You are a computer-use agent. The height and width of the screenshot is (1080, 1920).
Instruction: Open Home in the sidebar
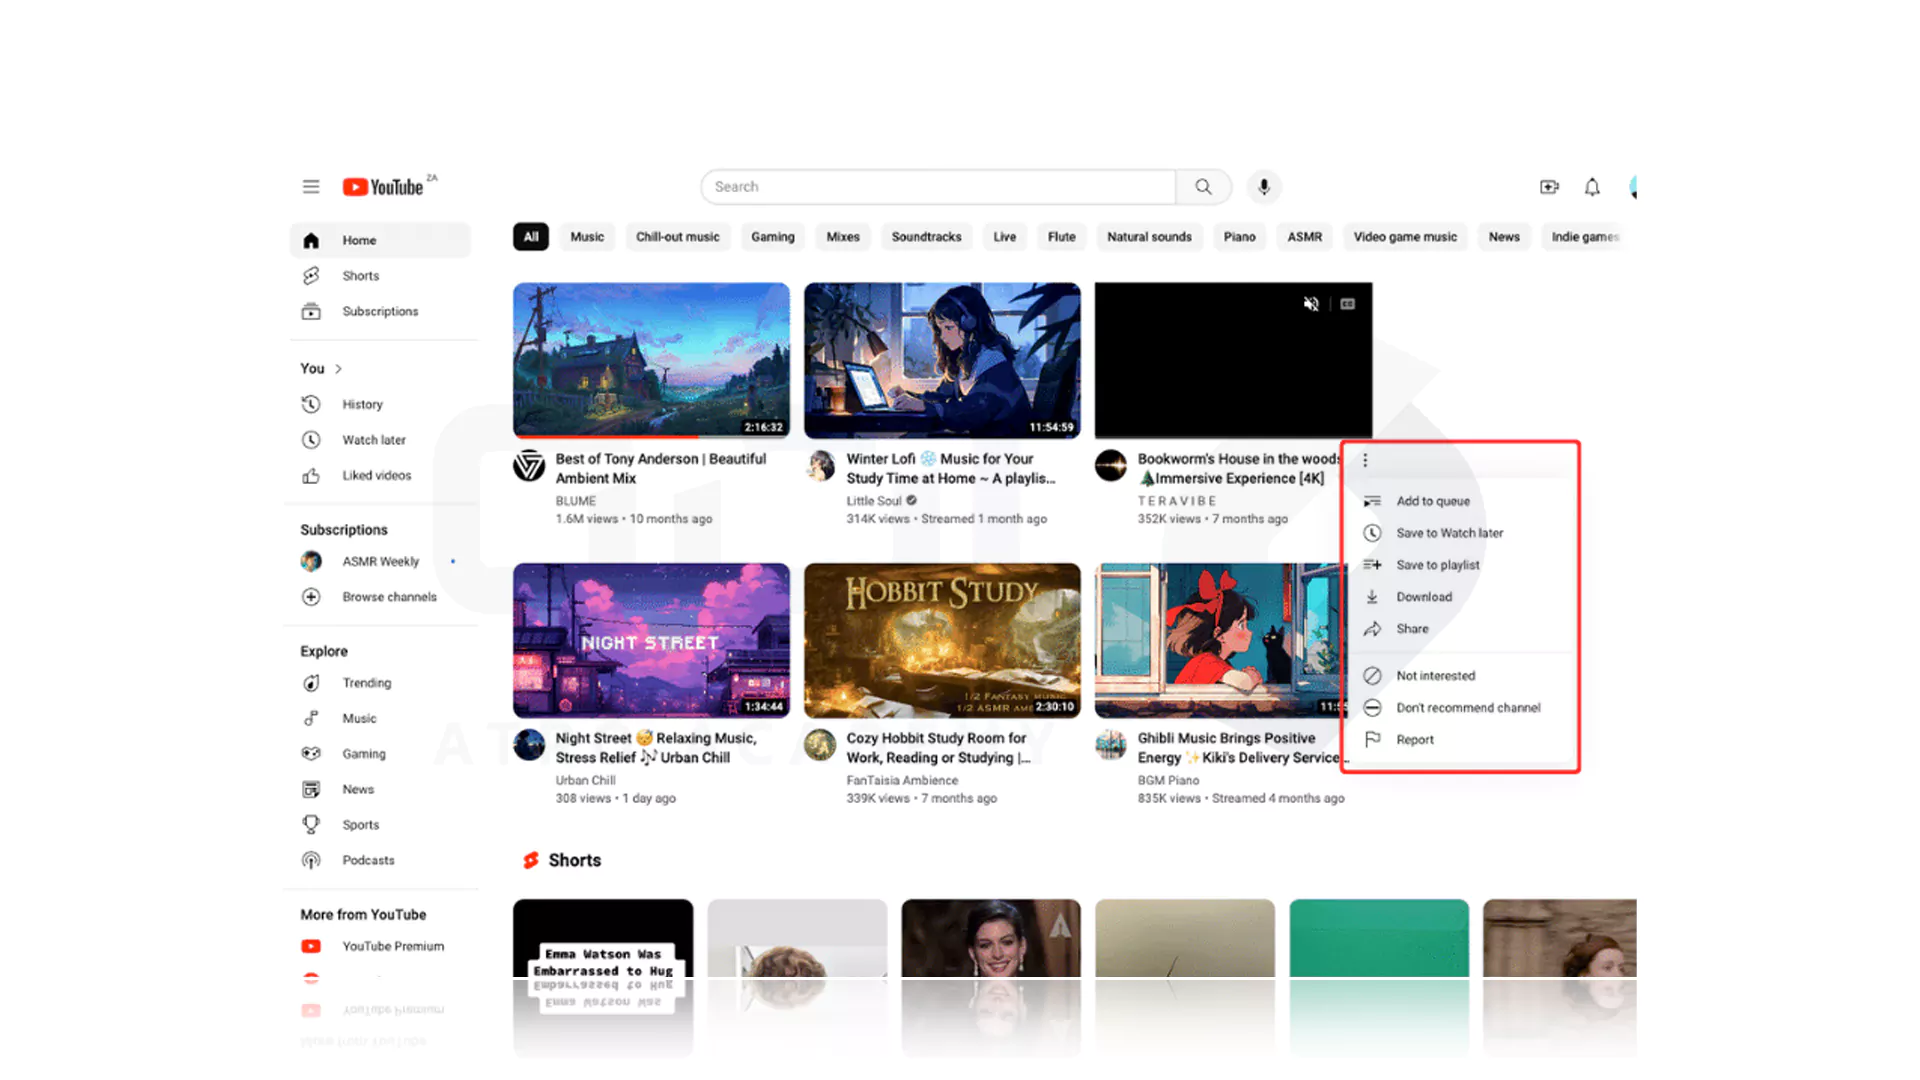point(380,240)
